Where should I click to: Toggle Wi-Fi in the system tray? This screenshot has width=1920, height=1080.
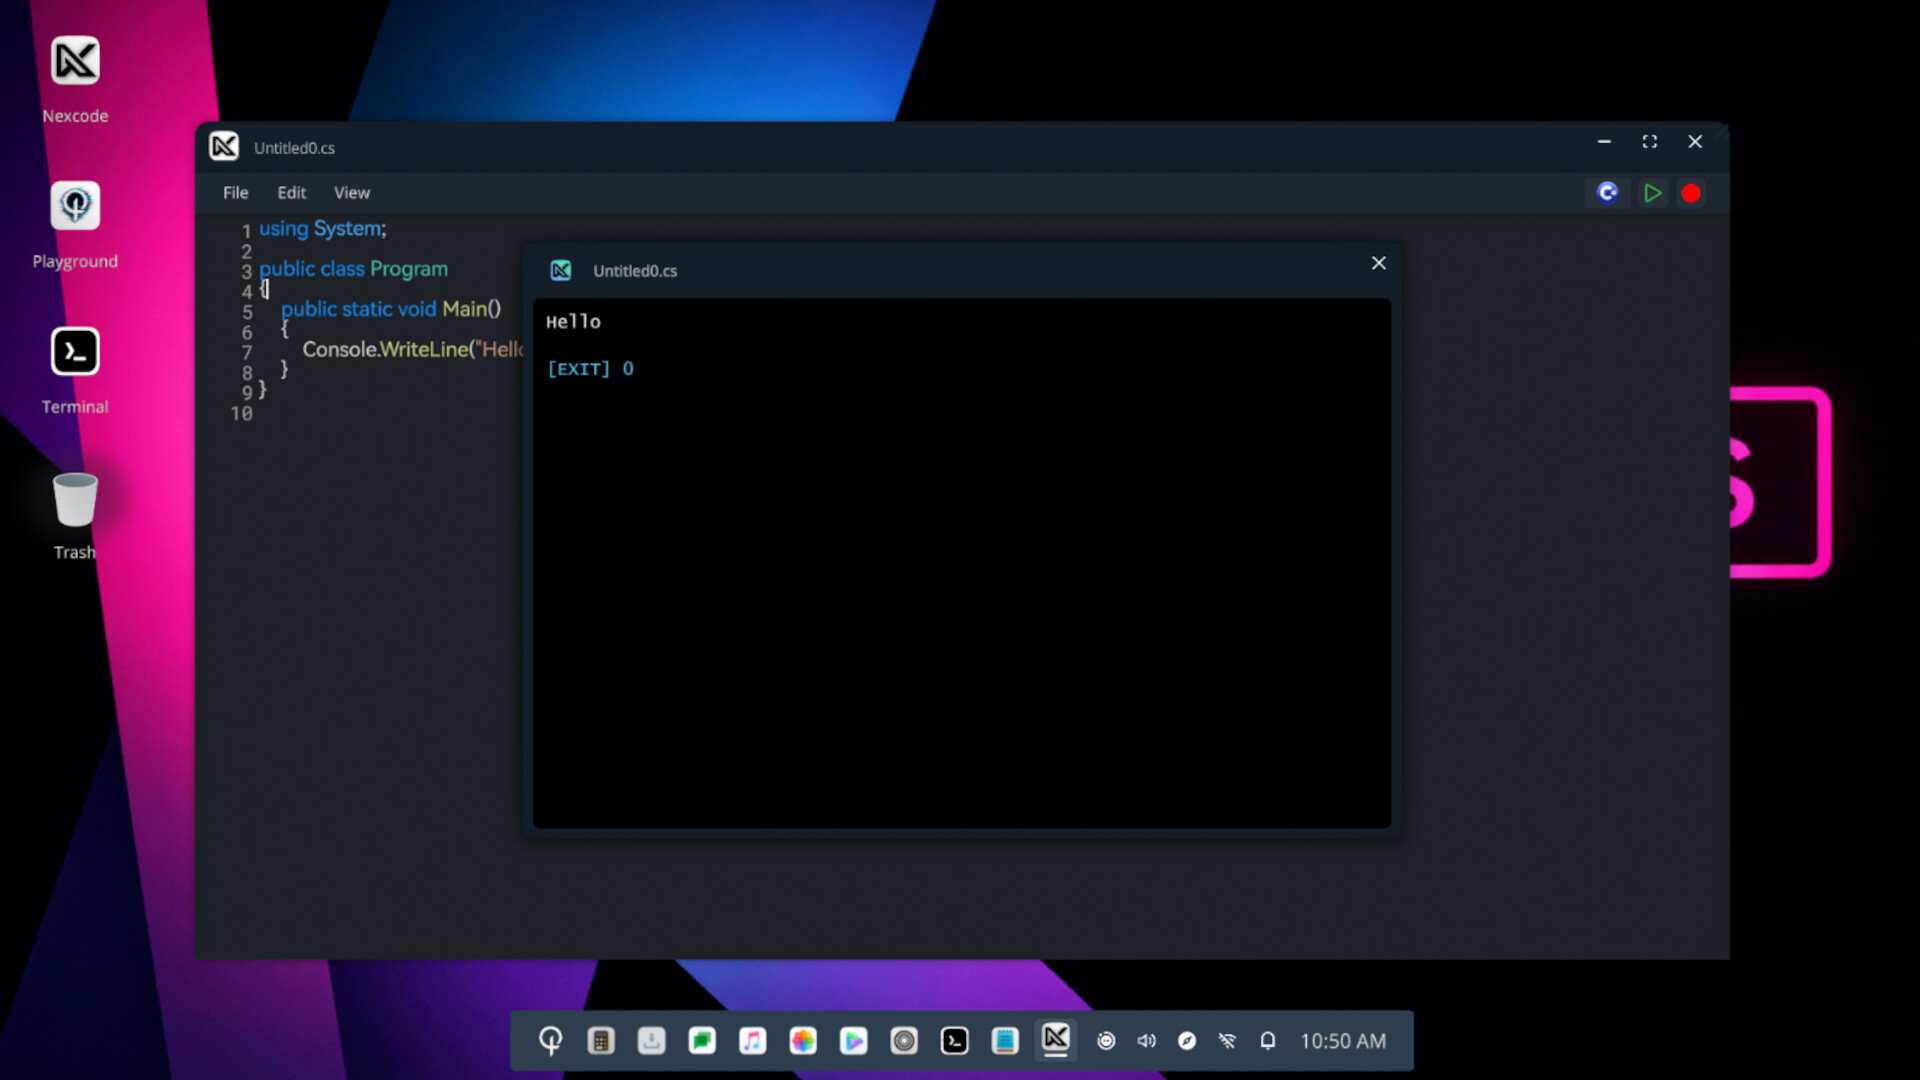pyautogui.click(x=1227, y=1040)
